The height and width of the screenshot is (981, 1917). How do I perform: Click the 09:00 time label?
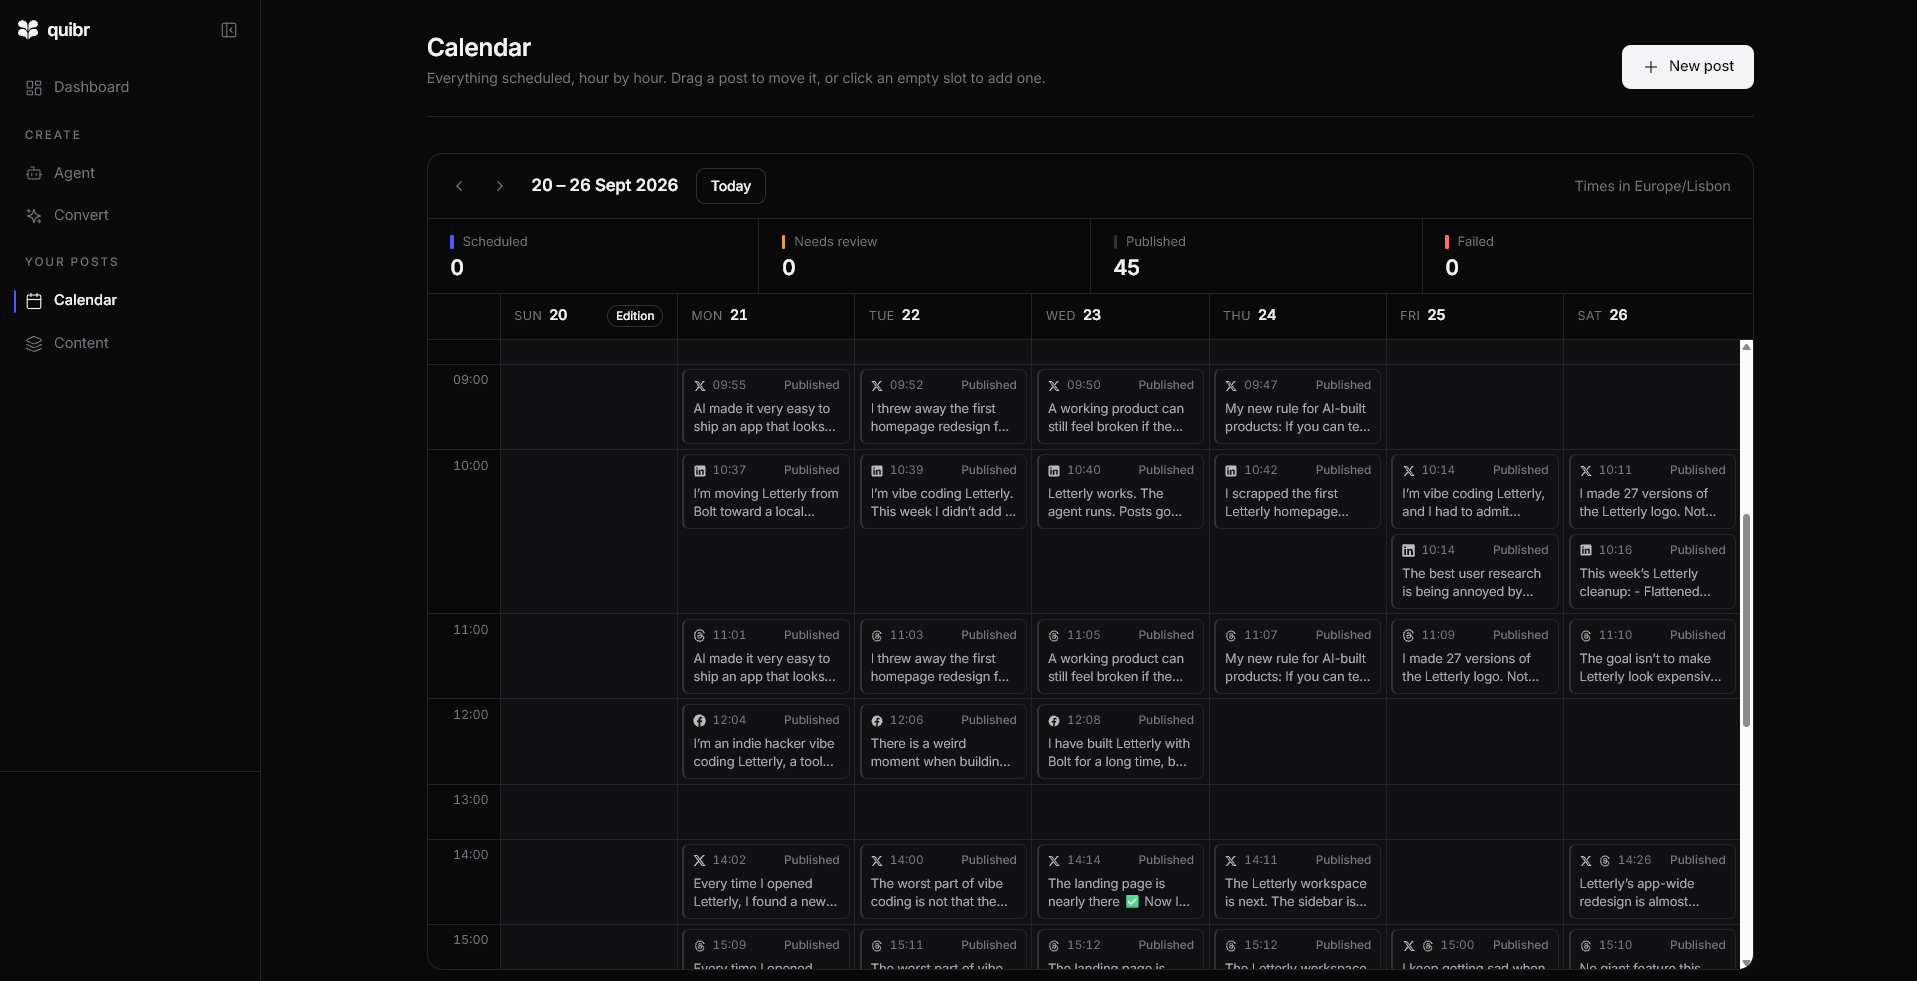[x=470, y=381]
